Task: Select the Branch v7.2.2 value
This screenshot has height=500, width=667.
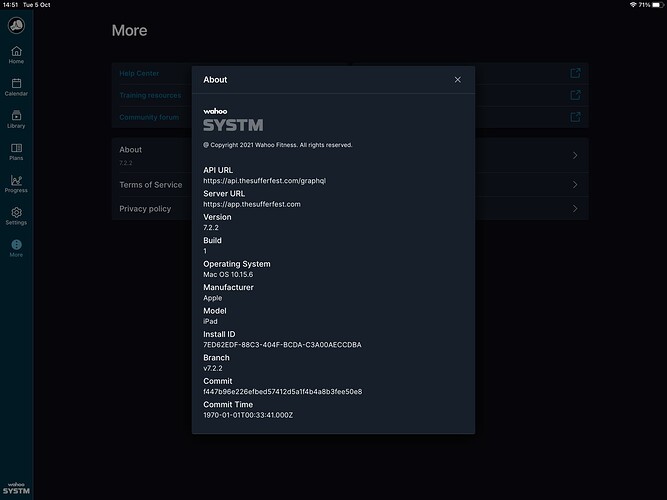Action: pos(213,368)
